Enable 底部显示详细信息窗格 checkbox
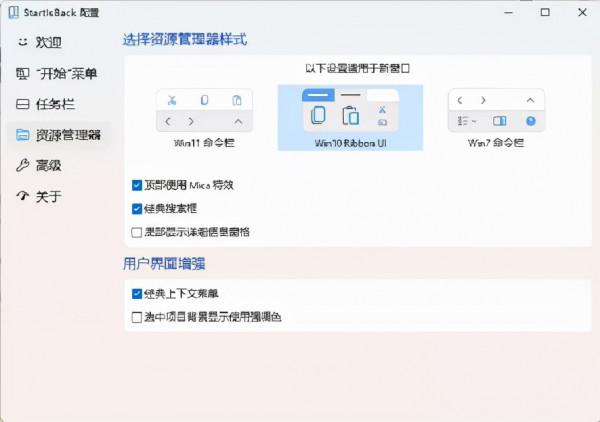 click(137, 232)
